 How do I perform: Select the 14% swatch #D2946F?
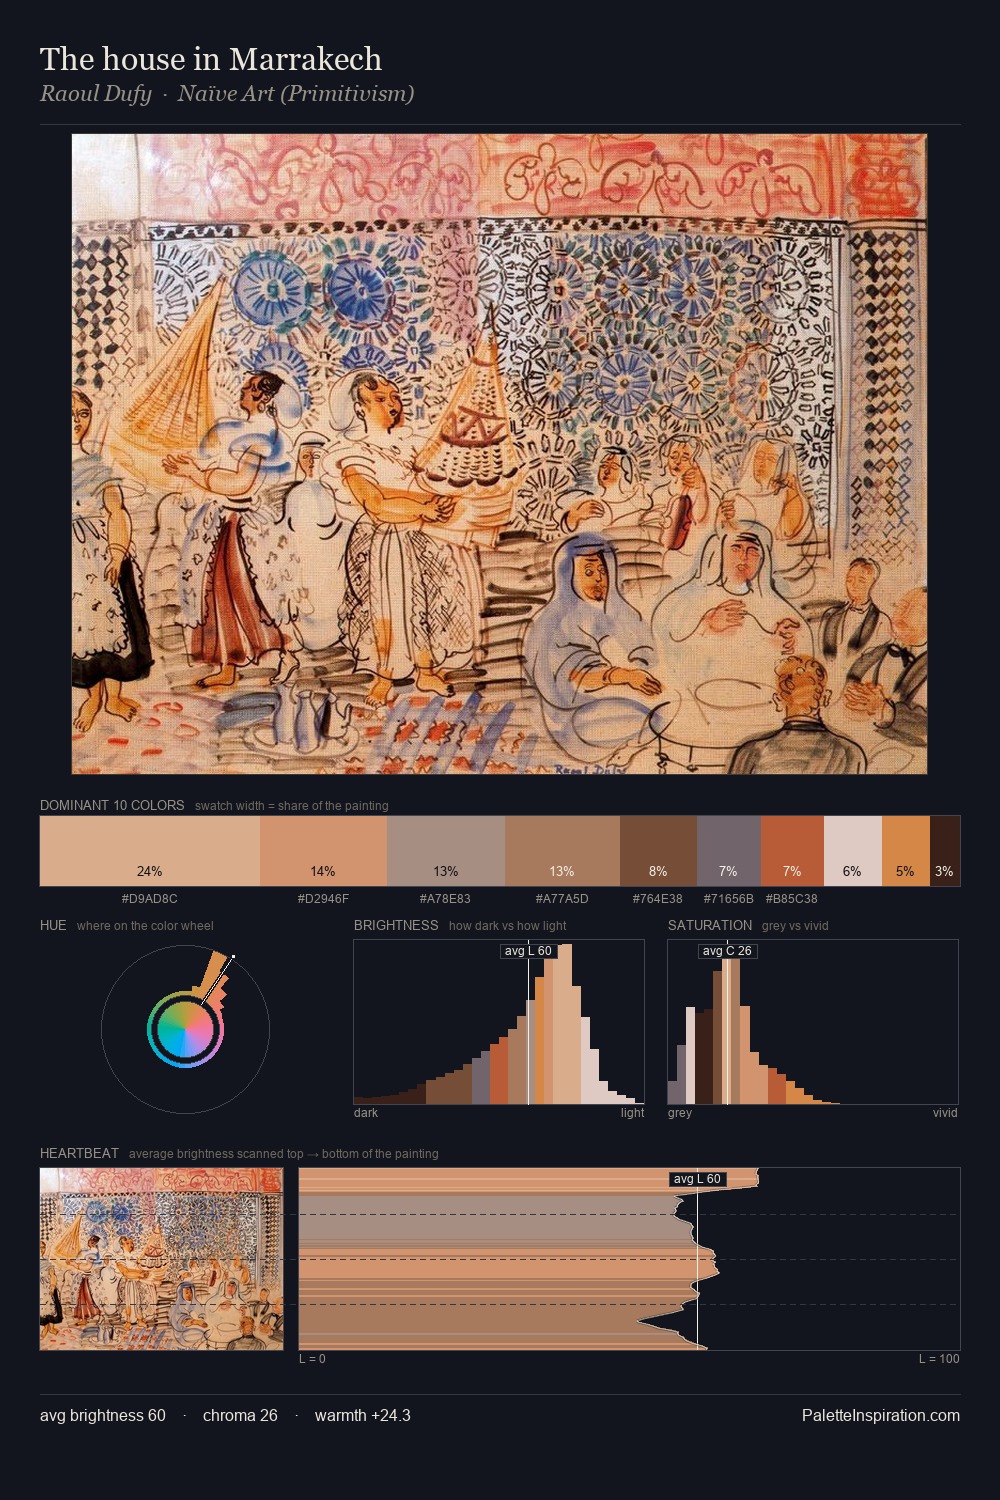(x=323, y=851)
